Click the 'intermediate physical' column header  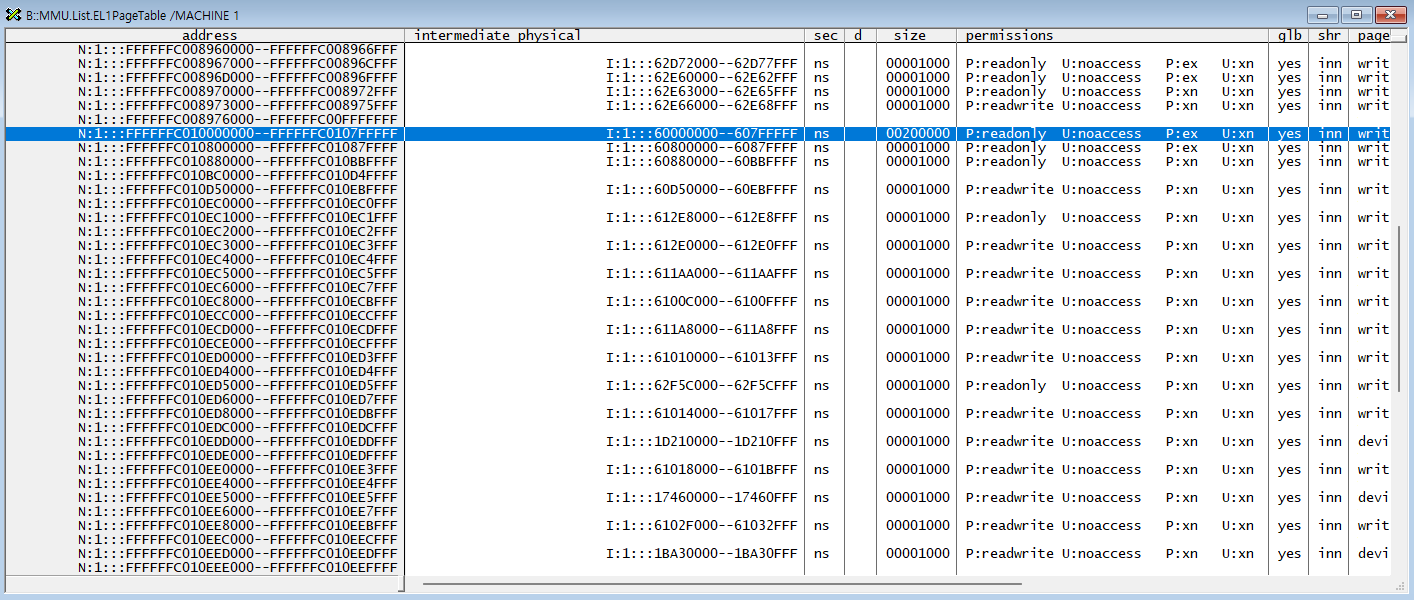tap(497, 35)
